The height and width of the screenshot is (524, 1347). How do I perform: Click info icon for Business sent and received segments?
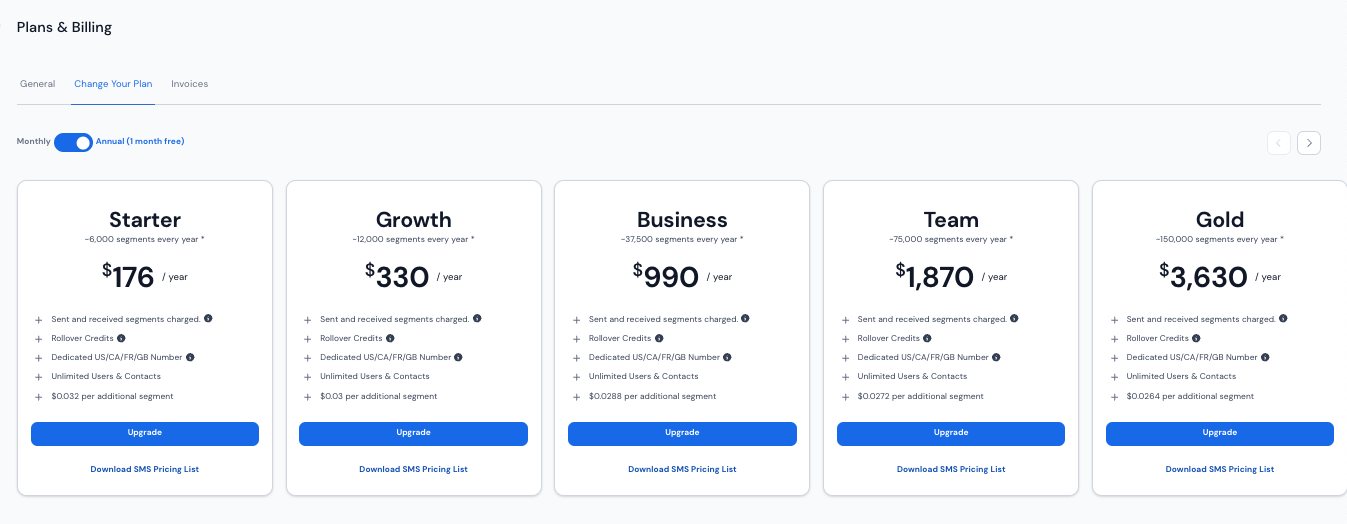pos(746,319)
